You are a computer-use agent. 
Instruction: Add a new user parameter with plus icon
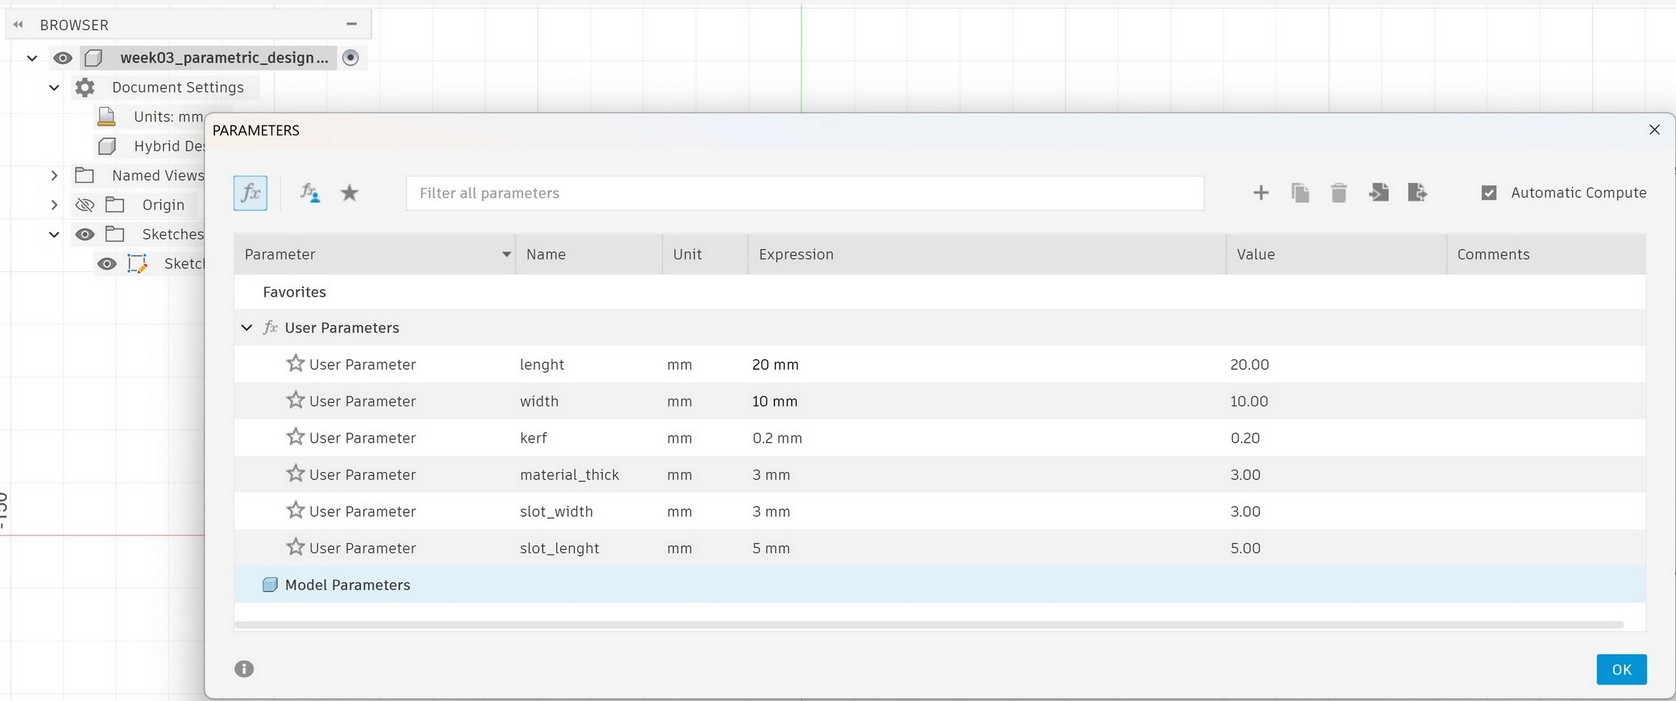(x=1261, y=193)
